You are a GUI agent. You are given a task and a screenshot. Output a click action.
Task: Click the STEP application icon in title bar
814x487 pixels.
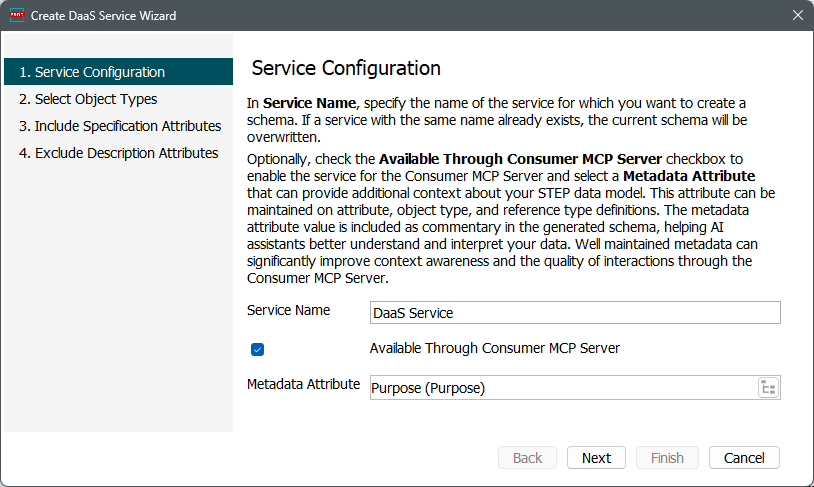click(x=17, y=16)
